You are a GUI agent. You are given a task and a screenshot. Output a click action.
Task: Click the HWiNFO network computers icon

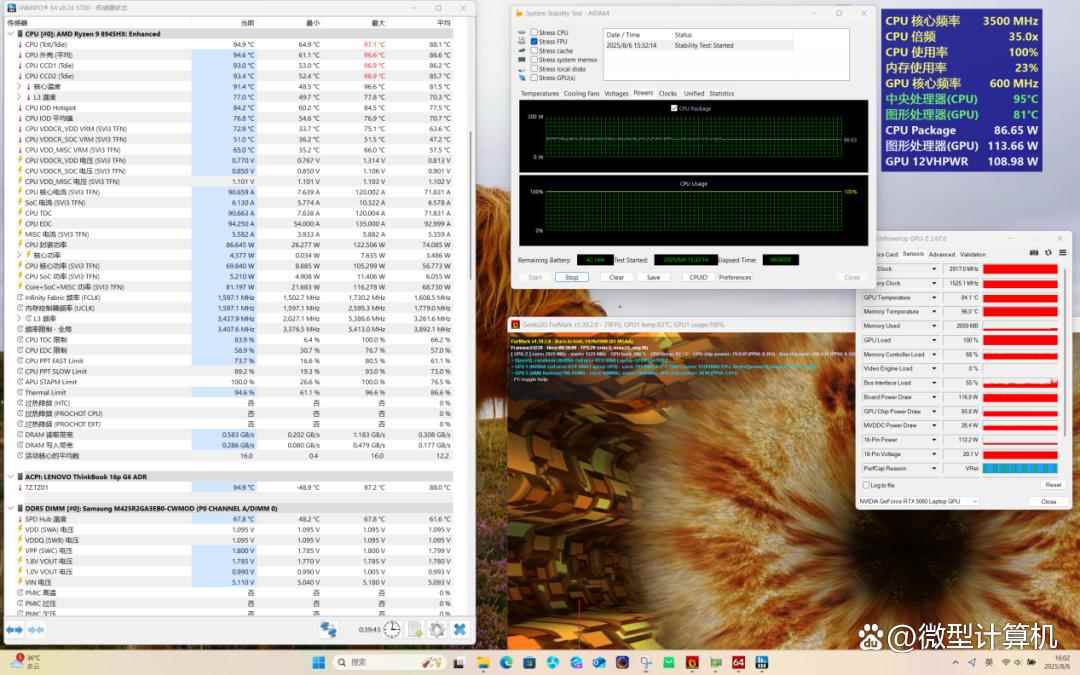(328, 629)
